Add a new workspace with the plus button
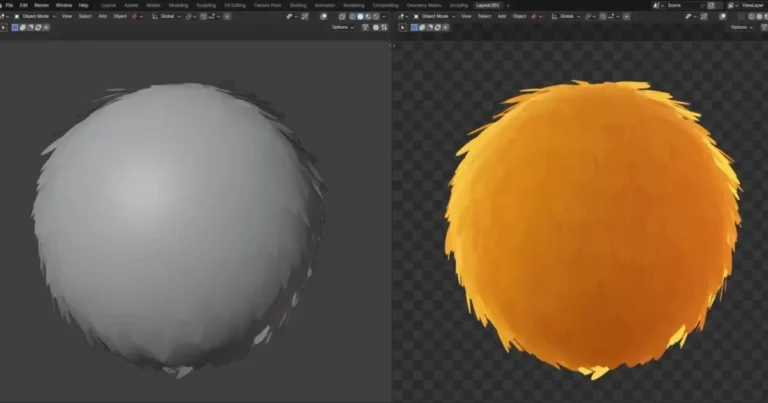Image resolution: width=768 pixels, height=403 pixels. tap(508, 5)
